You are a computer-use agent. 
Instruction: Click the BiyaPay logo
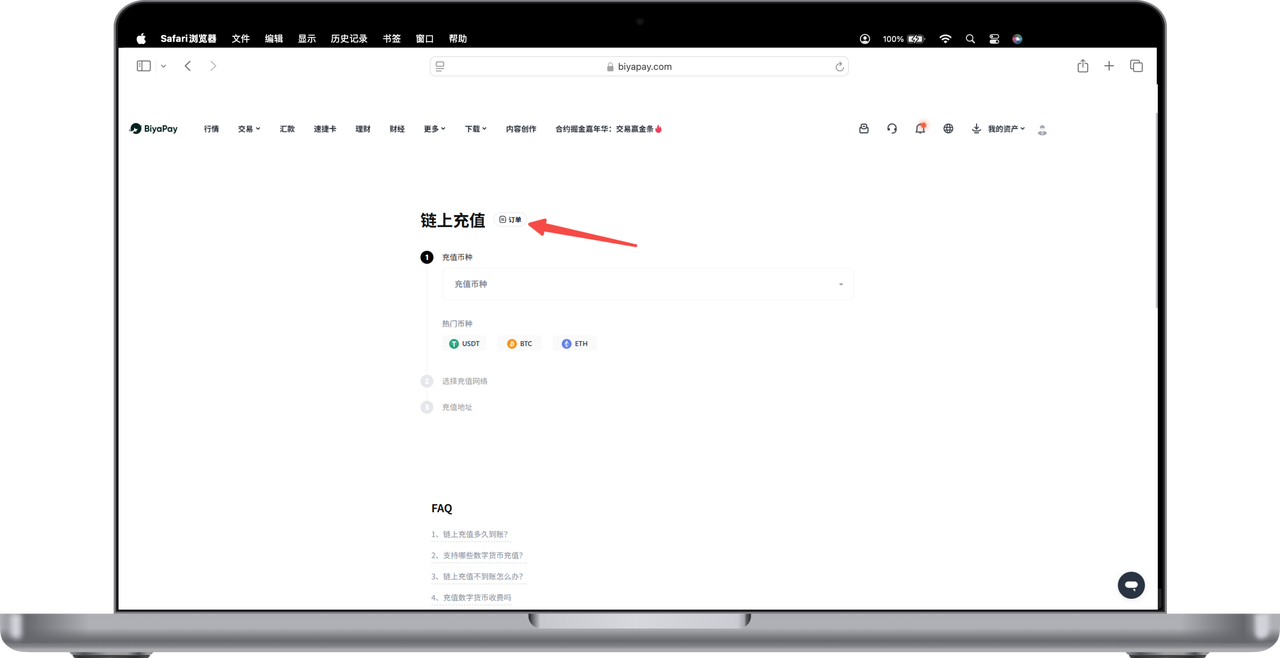[x=154, y=129]
